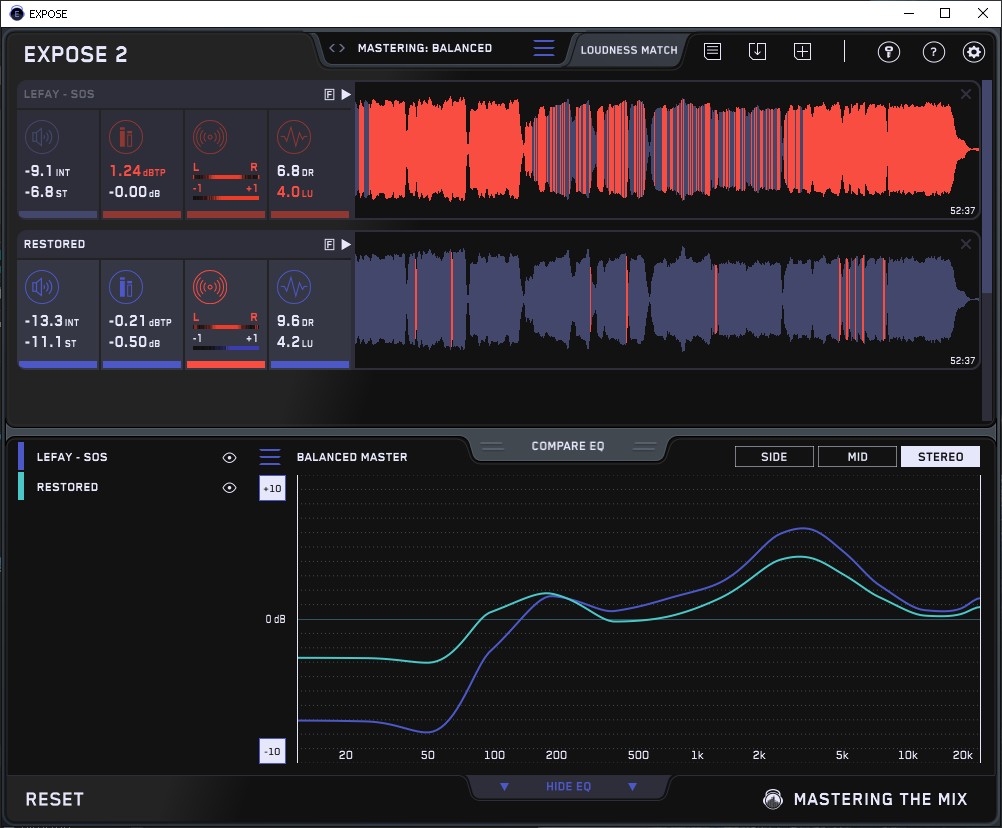Add a new track with plus icon

coord(802,51)
